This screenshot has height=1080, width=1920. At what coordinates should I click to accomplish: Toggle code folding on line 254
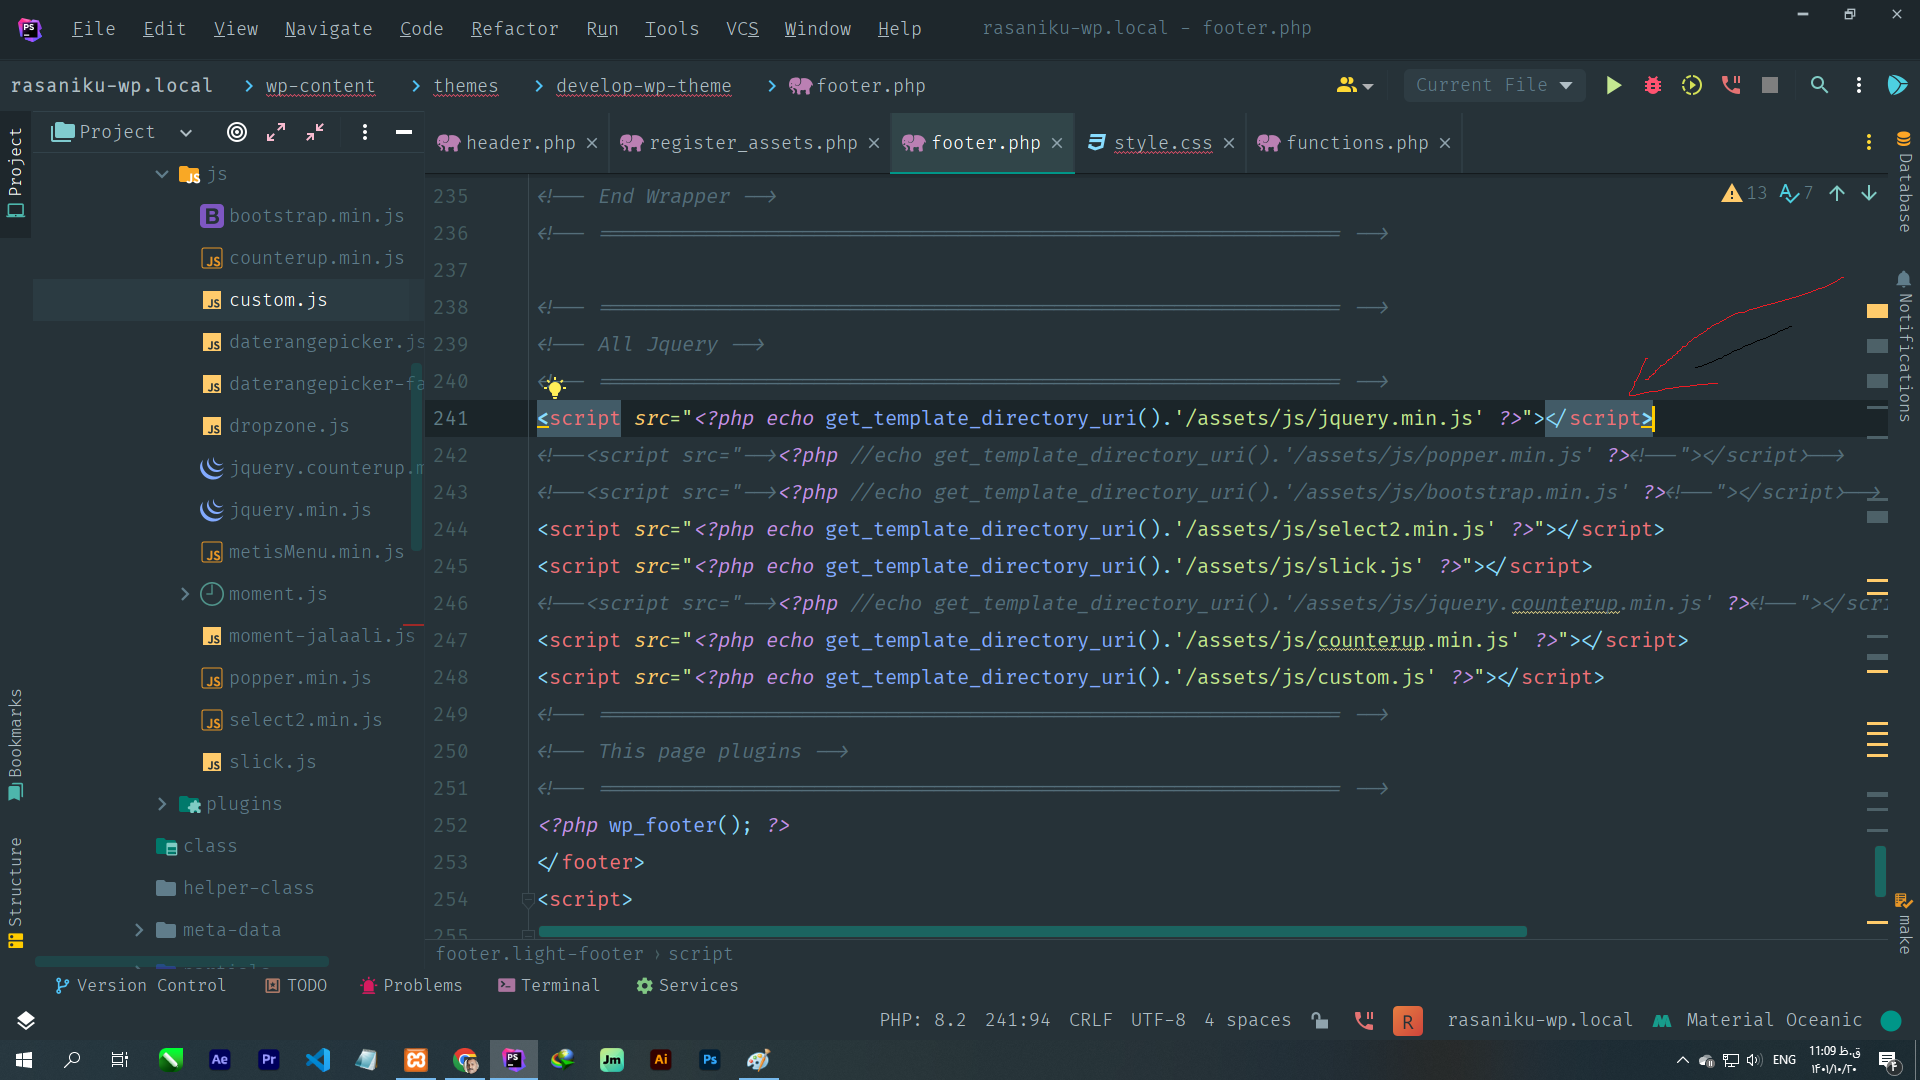coord(528,899)
